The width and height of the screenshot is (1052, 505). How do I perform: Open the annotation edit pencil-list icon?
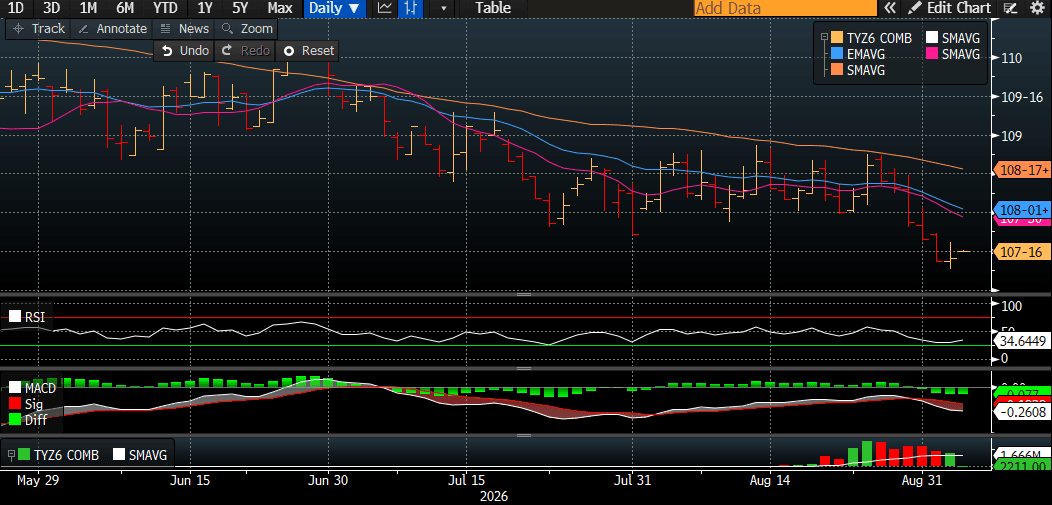[1010, 8]
